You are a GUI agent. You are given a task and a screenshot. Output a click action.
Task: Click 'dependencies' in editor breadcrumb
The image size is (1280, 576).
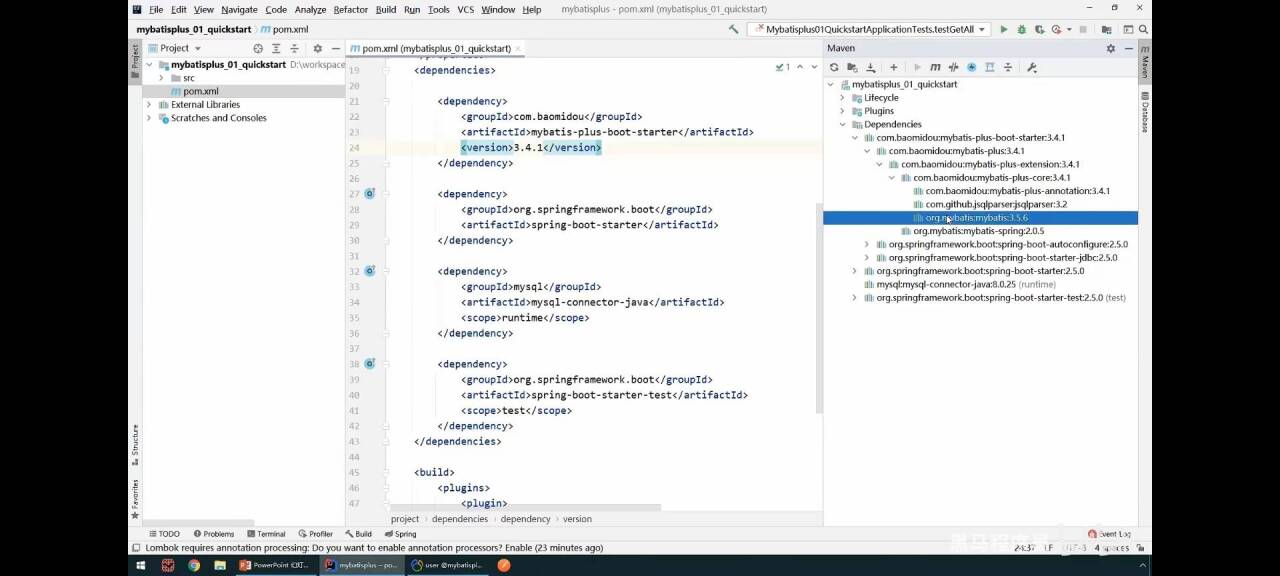[x=460, y=519]
